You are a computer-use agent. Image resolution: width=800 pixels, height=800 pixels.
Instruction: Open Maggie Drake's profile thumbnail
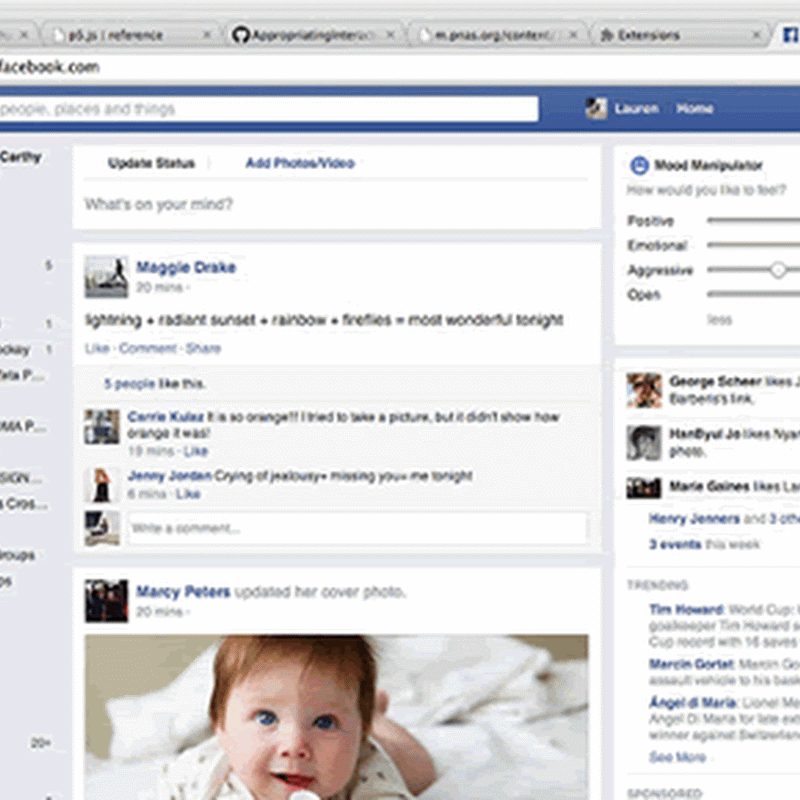click(106, 277)
